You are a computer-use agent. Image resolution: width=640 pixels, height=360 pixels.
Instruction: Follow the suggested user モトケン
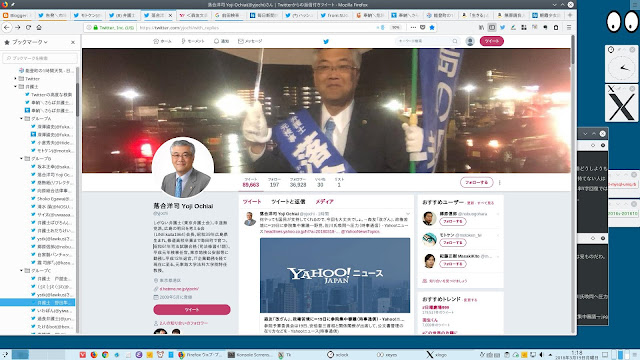pyautogui.click(x=453, y=242)
